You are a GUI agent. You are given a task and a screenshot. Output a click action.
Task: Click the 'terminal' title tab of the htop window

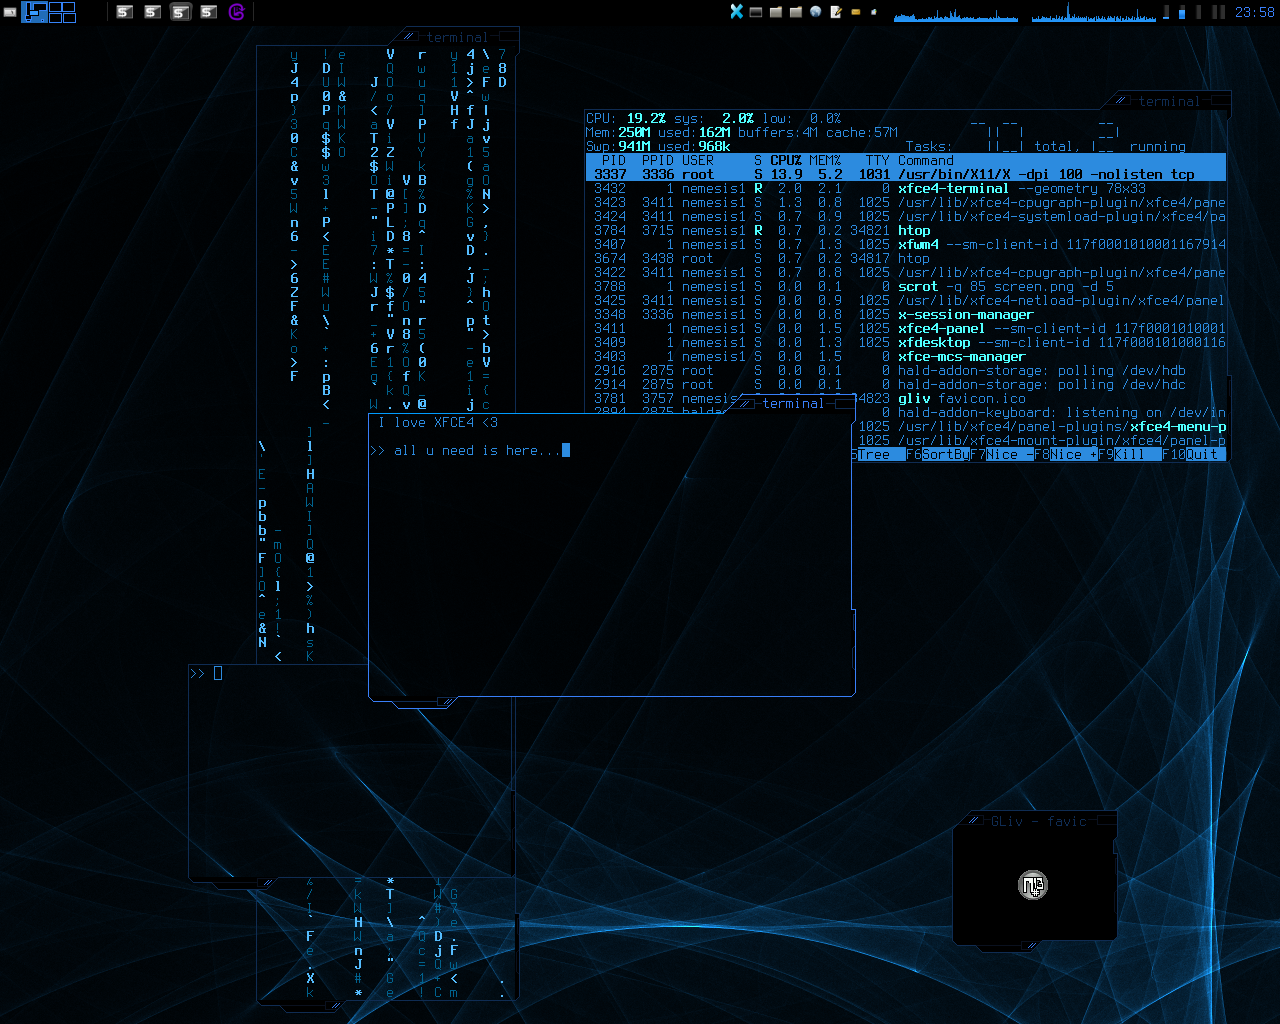[1170, 101]
